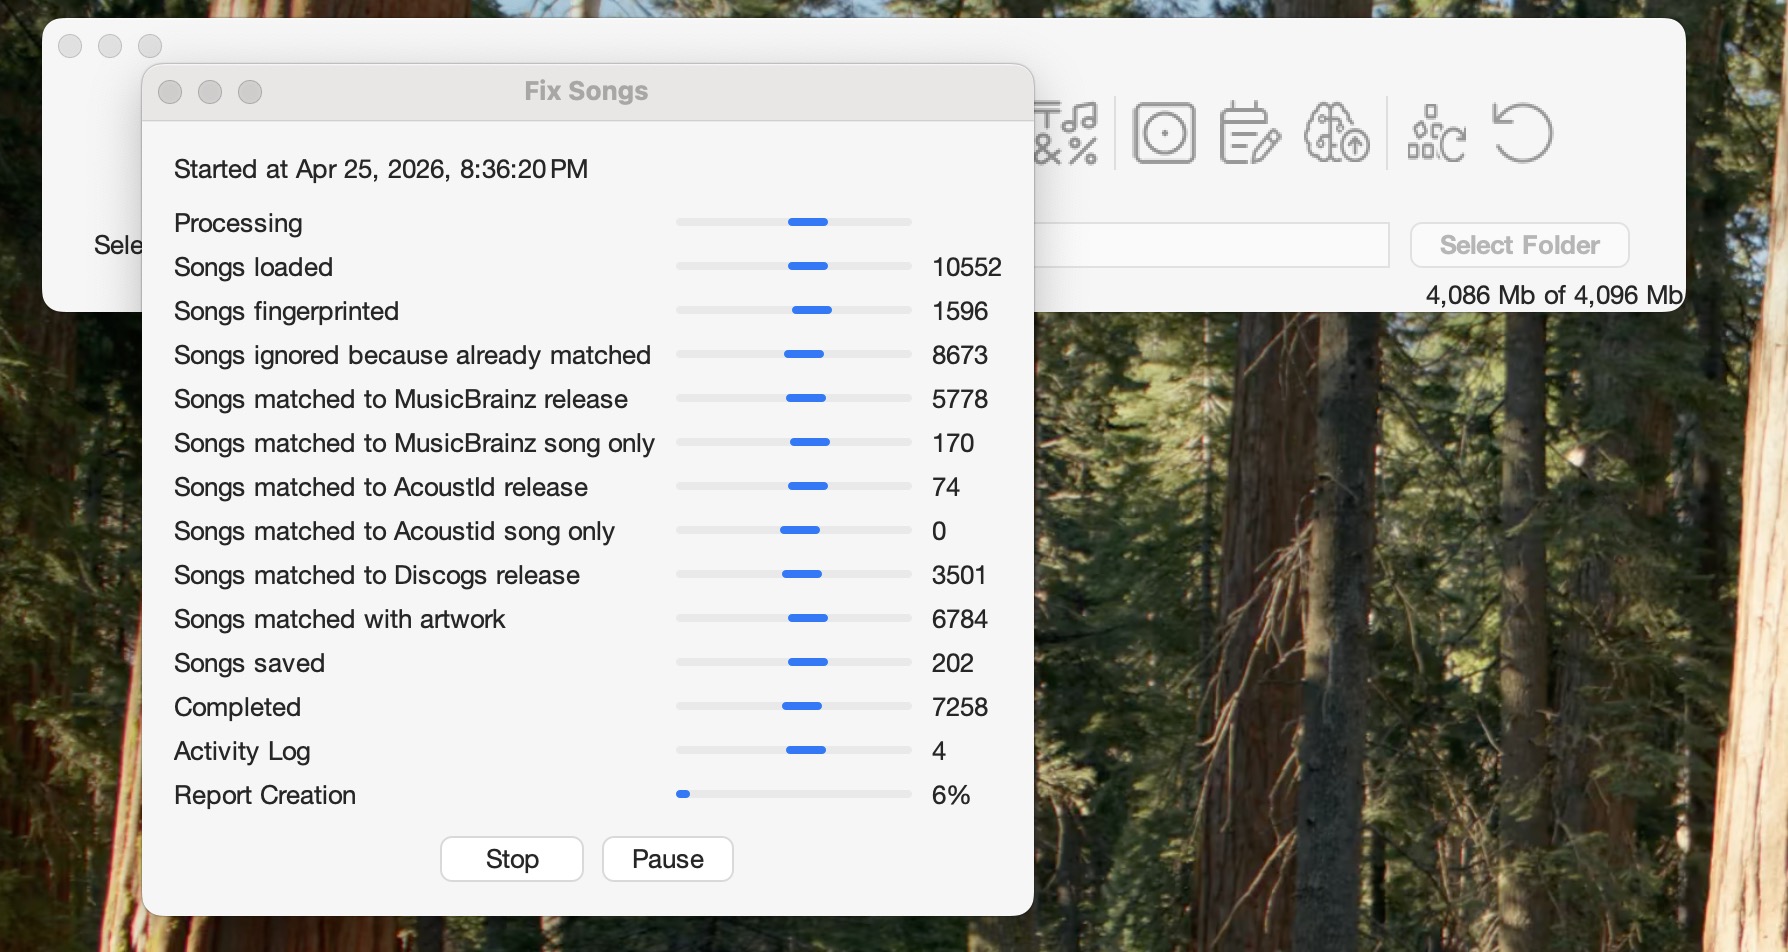
Task: Minimize the Fix Songs dialog
Action: [210, 92]
